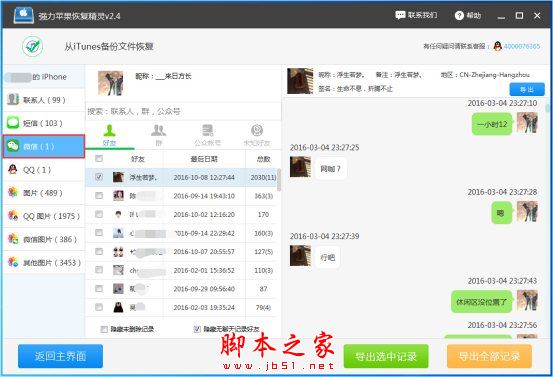The image size is (553, 377).
Task: Sort by 最后日期 column header
Action: (x=204, y=159)
